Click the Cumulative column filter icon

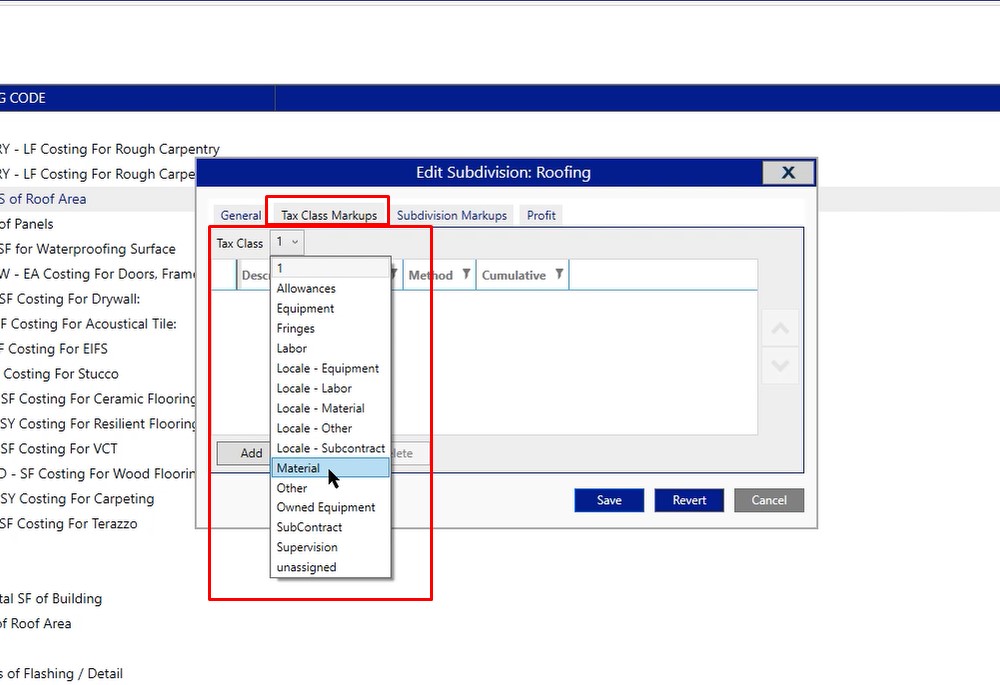(559, 275)
